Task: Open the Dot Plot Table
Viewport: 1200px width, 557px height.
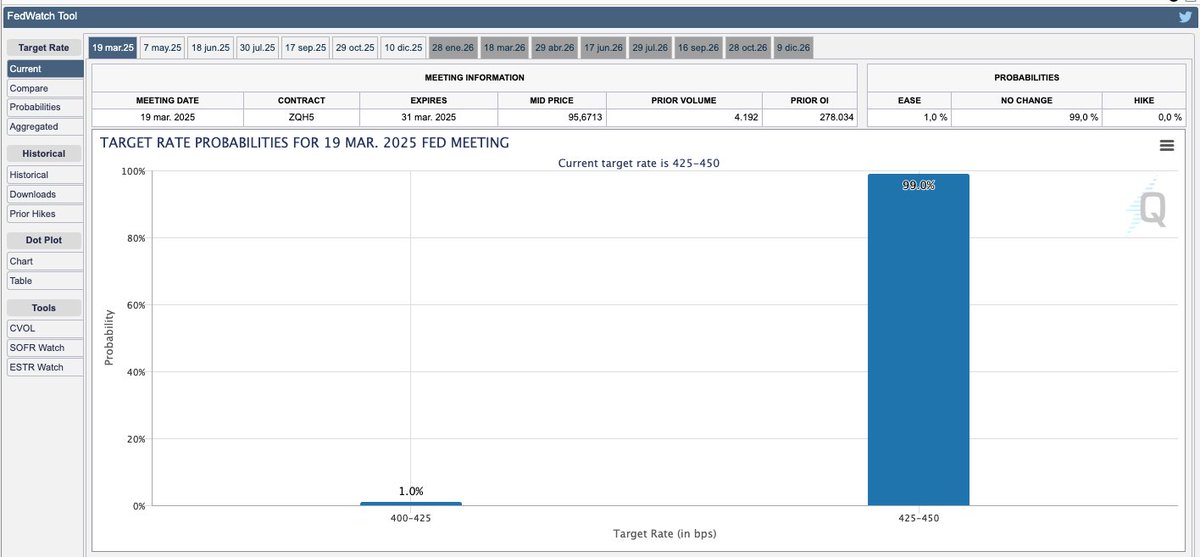Action: (x=44, y=281)
